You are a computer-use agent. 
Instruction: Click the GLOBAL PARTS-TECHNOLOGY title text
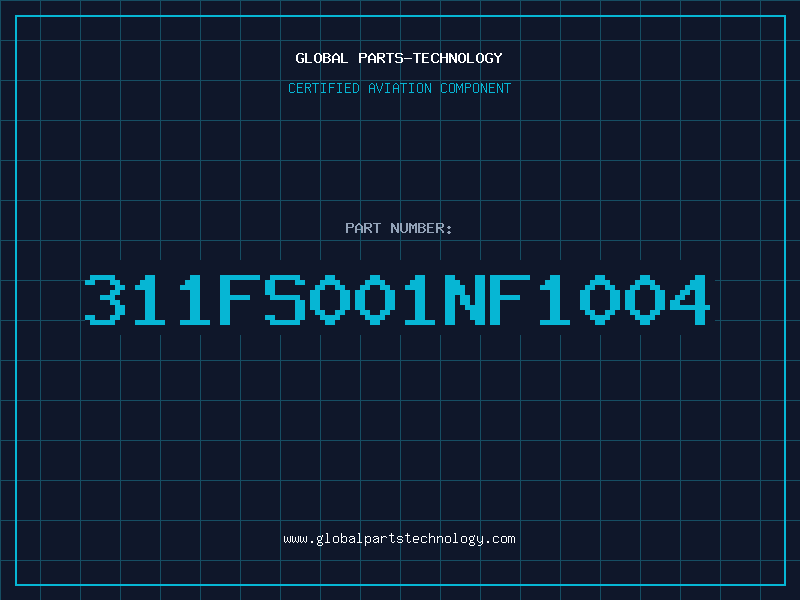coord(399,58)
